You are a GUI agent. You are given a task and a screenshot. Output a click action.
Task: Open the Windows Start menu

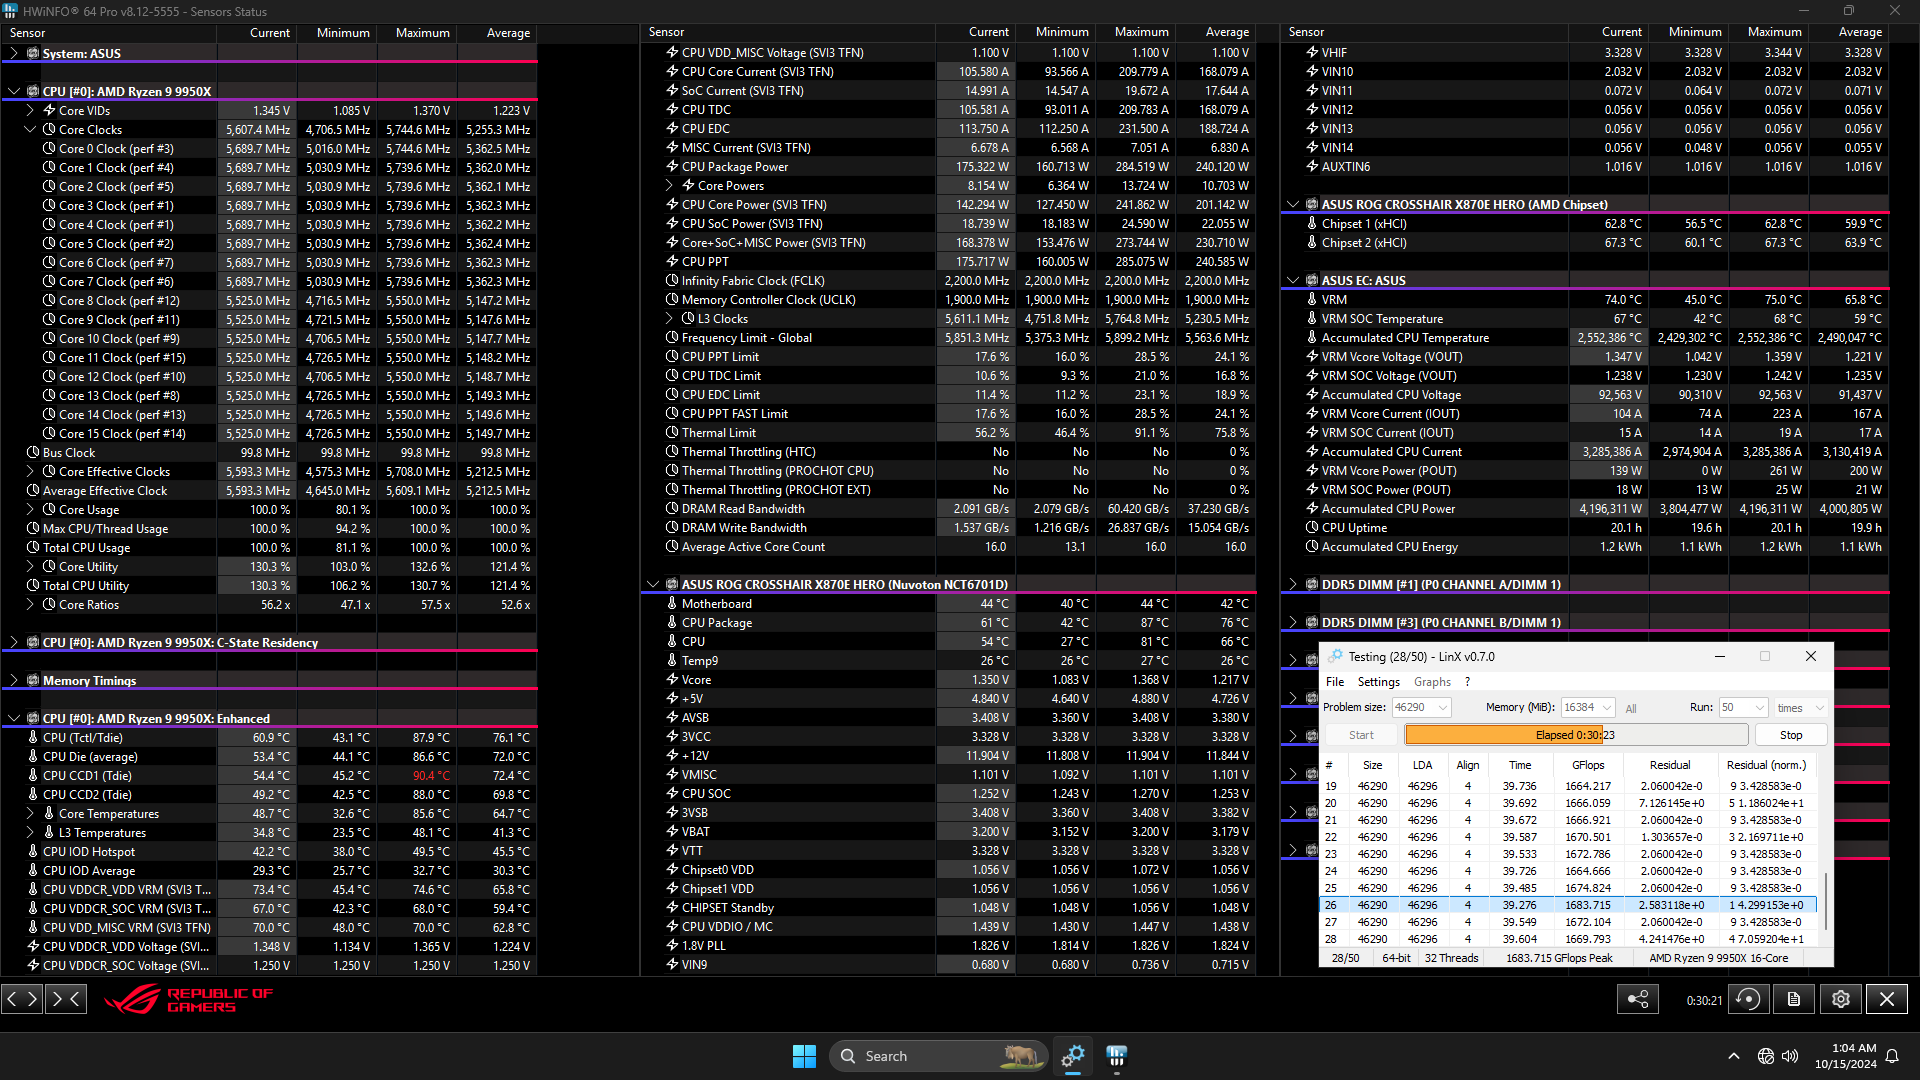click(x=804, y=1056)
